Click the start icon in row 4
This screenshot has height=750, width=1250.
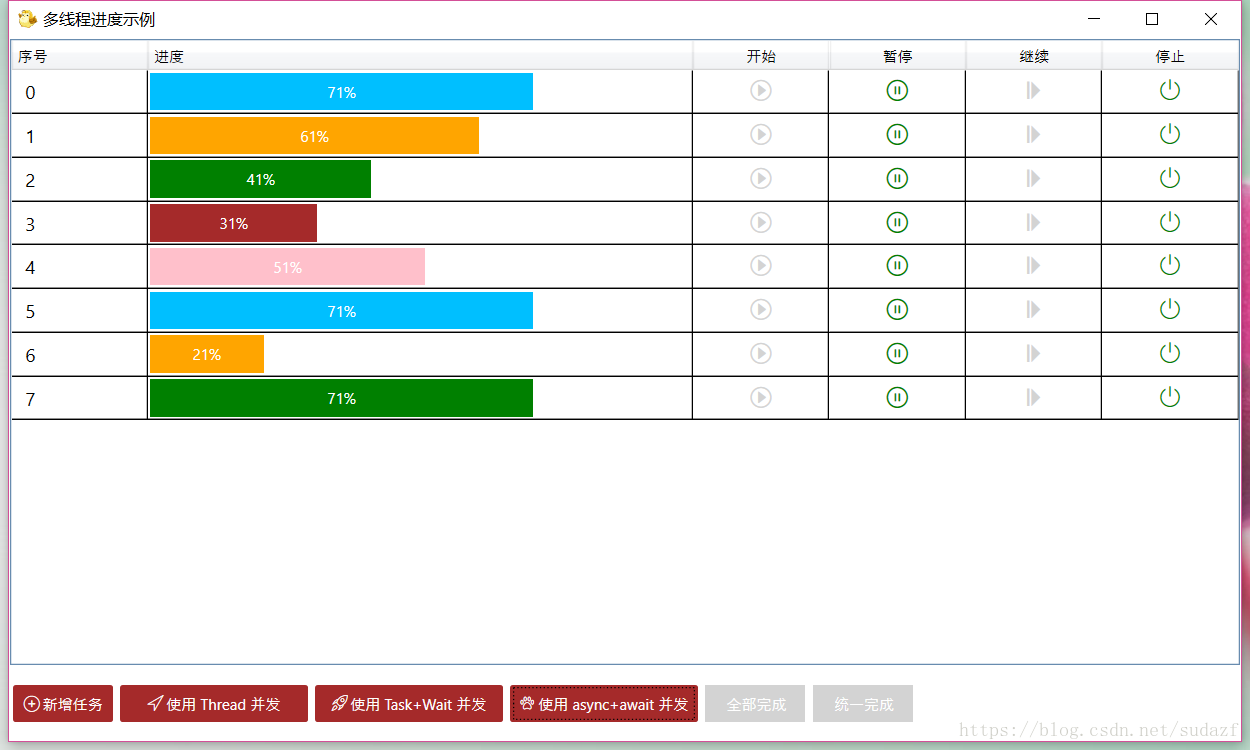(x=761, y=265)
